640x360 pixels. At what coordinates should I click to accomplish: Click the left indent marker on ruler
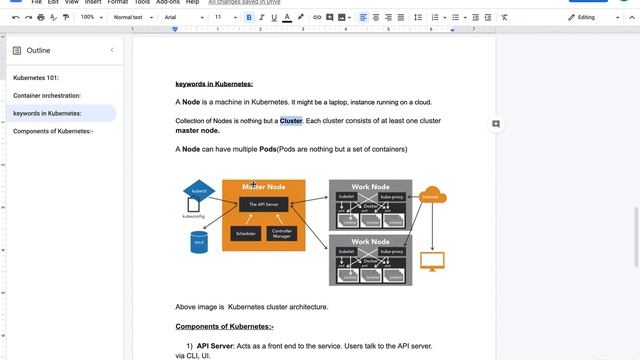pyautogui.click(x=175, y=29)
